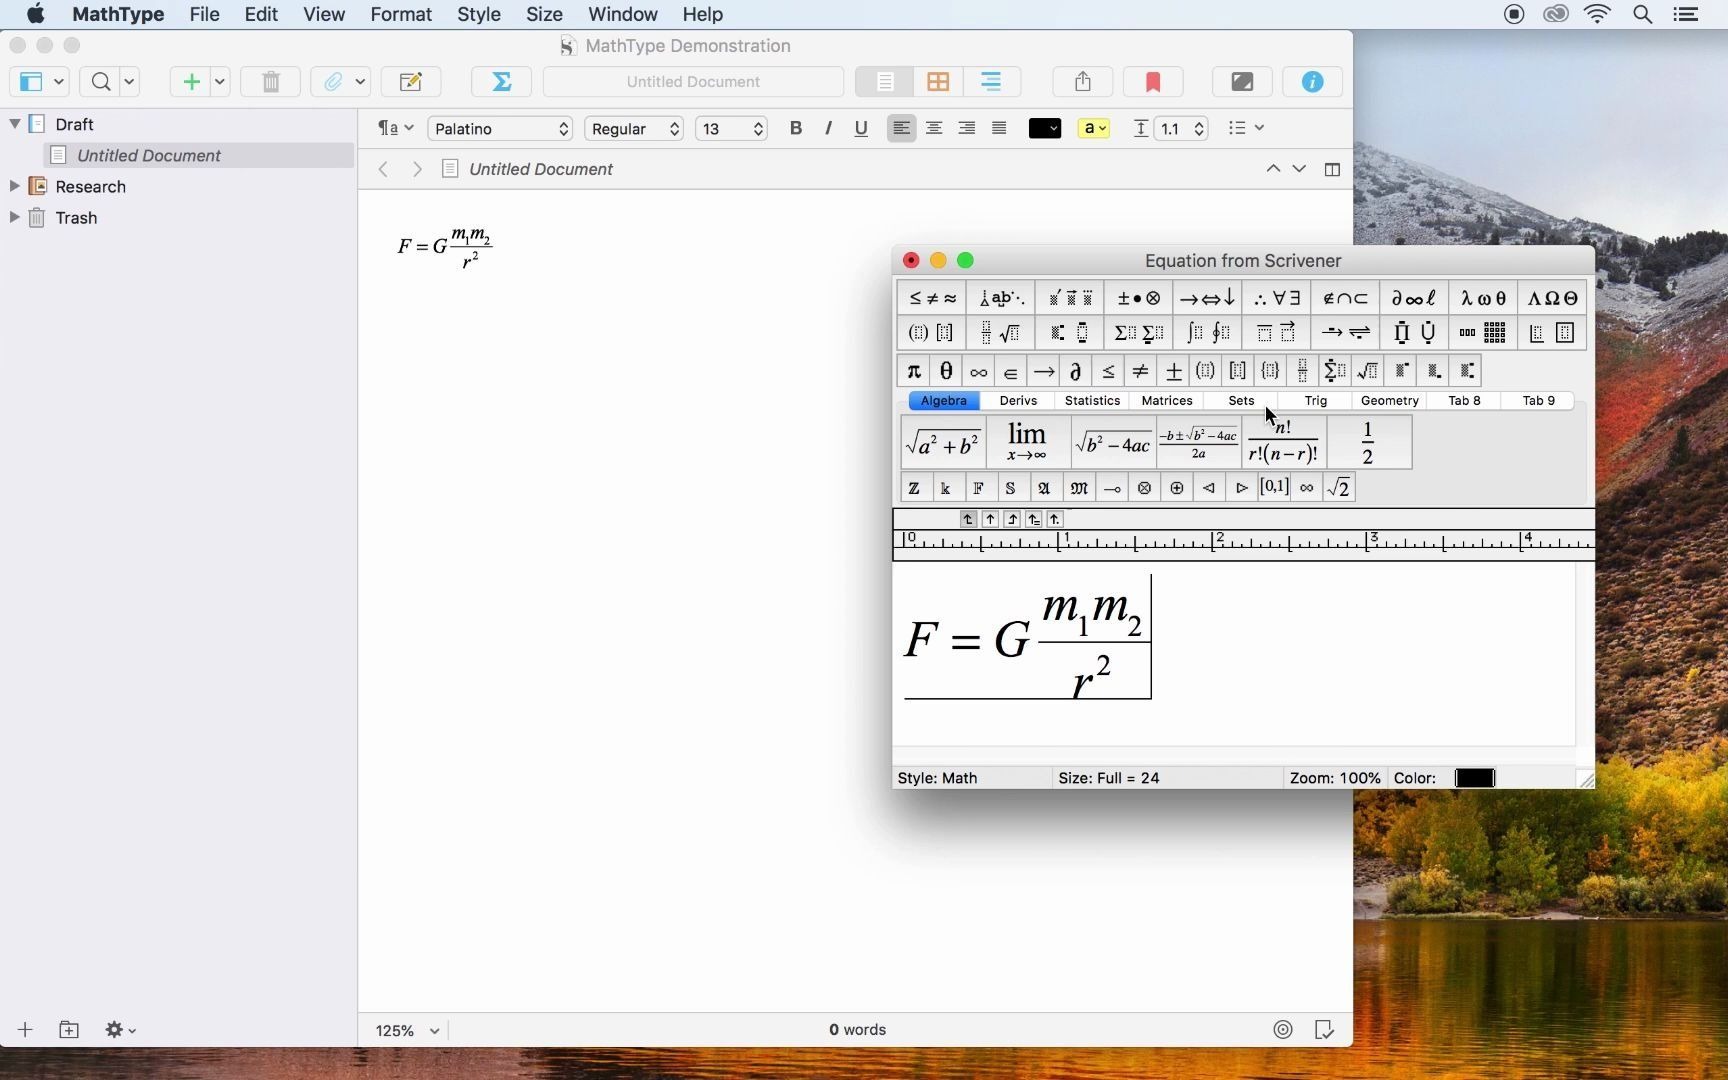Screen dimensions: 1728x1080
Task: Open the Style menu in menu bar
Action: point(479,15)
